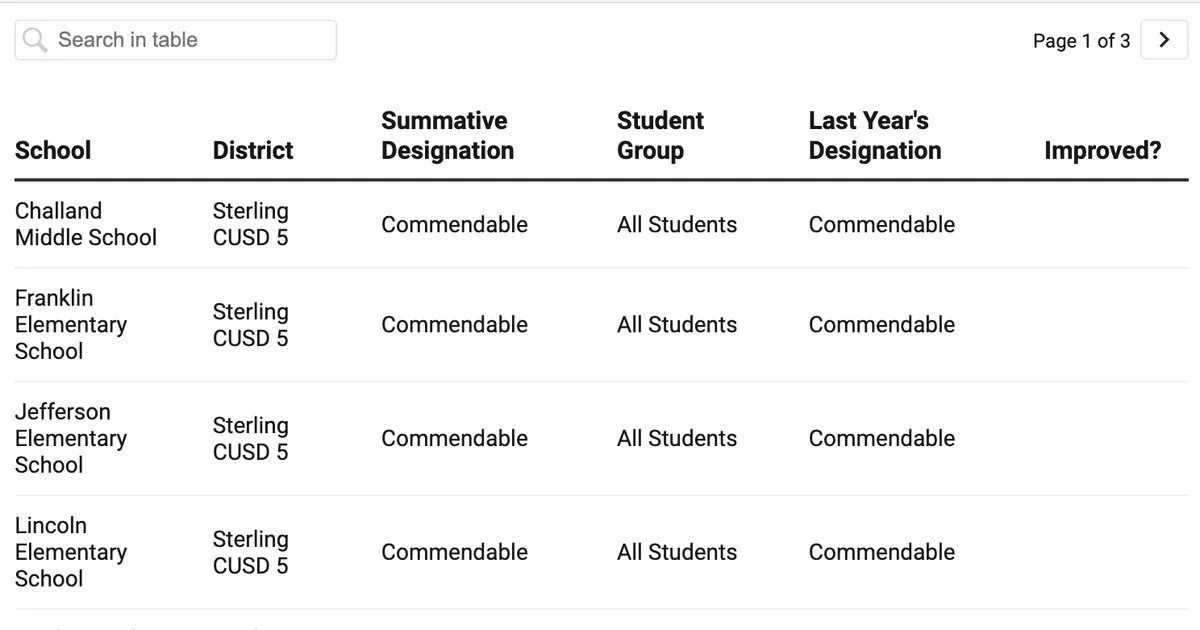The image size is (1200, 630).
Task: Click the search icon inside the table search box
Action: point(34,39)
